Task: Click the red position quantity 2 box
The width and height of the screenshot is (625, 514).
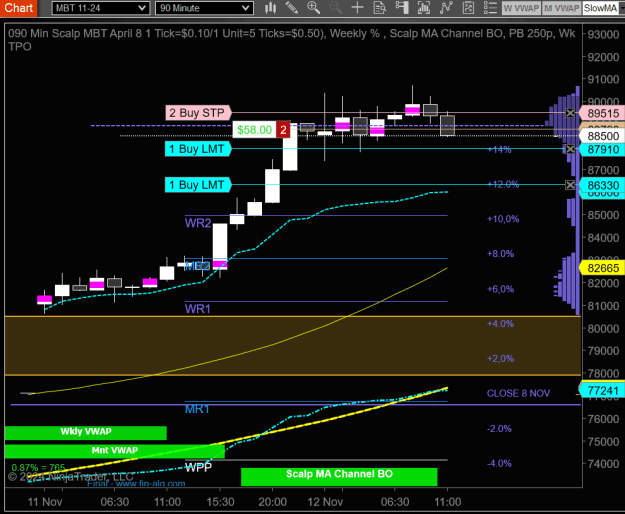Action: click(x=283, y=129)
